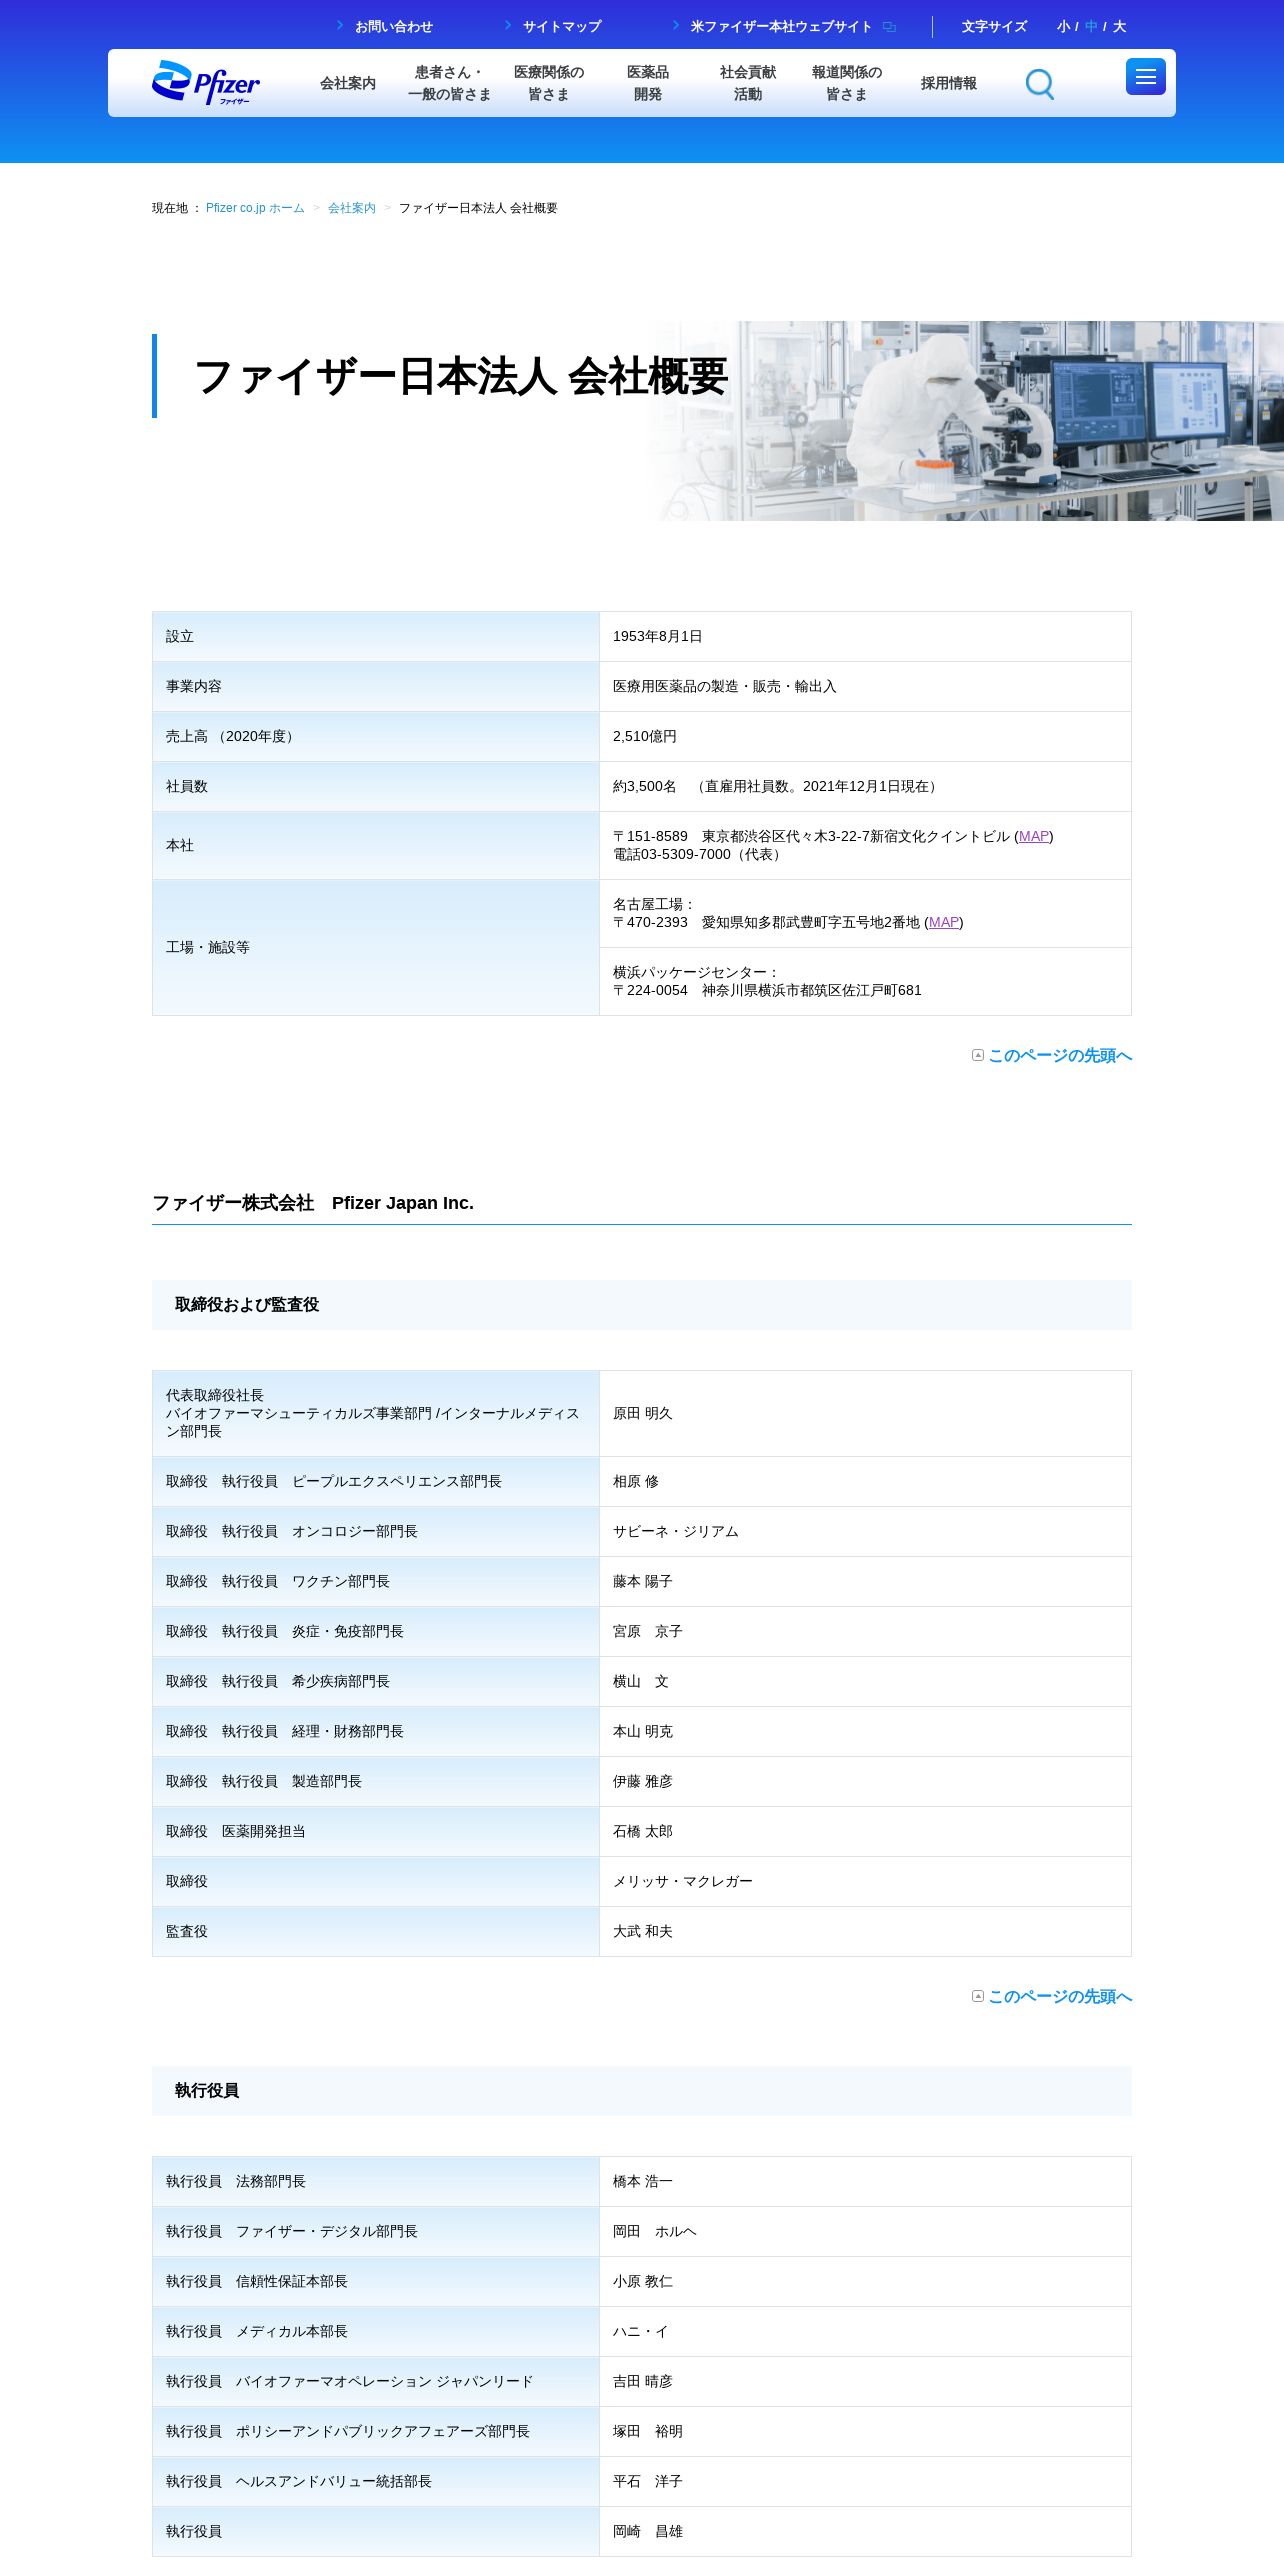Screen dimensions: 1284x2568
Task: Click 橋本 浩一 name cell
Action: click(x=865, y=2181)
